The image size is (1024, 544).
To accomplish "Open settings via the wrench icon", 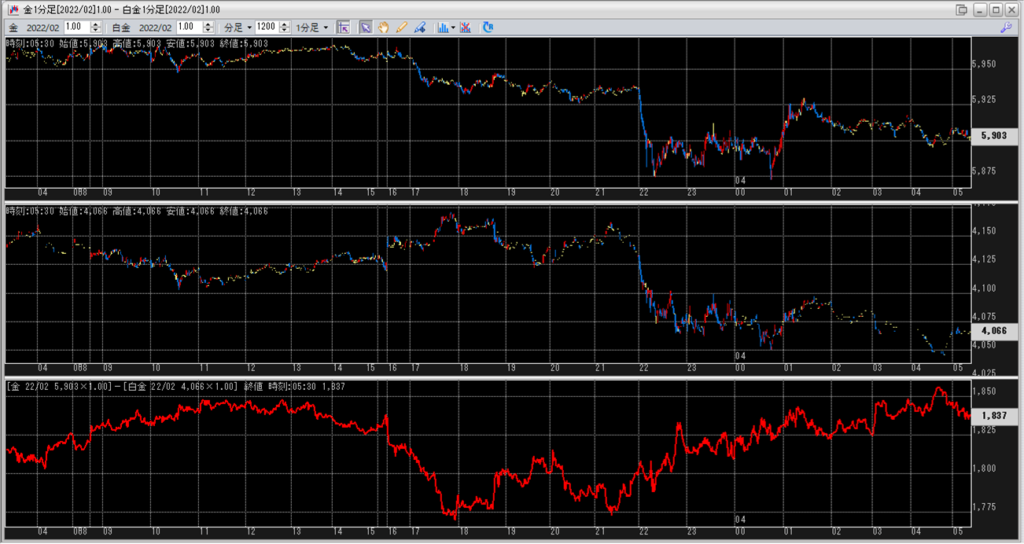I will [1005, 27].
